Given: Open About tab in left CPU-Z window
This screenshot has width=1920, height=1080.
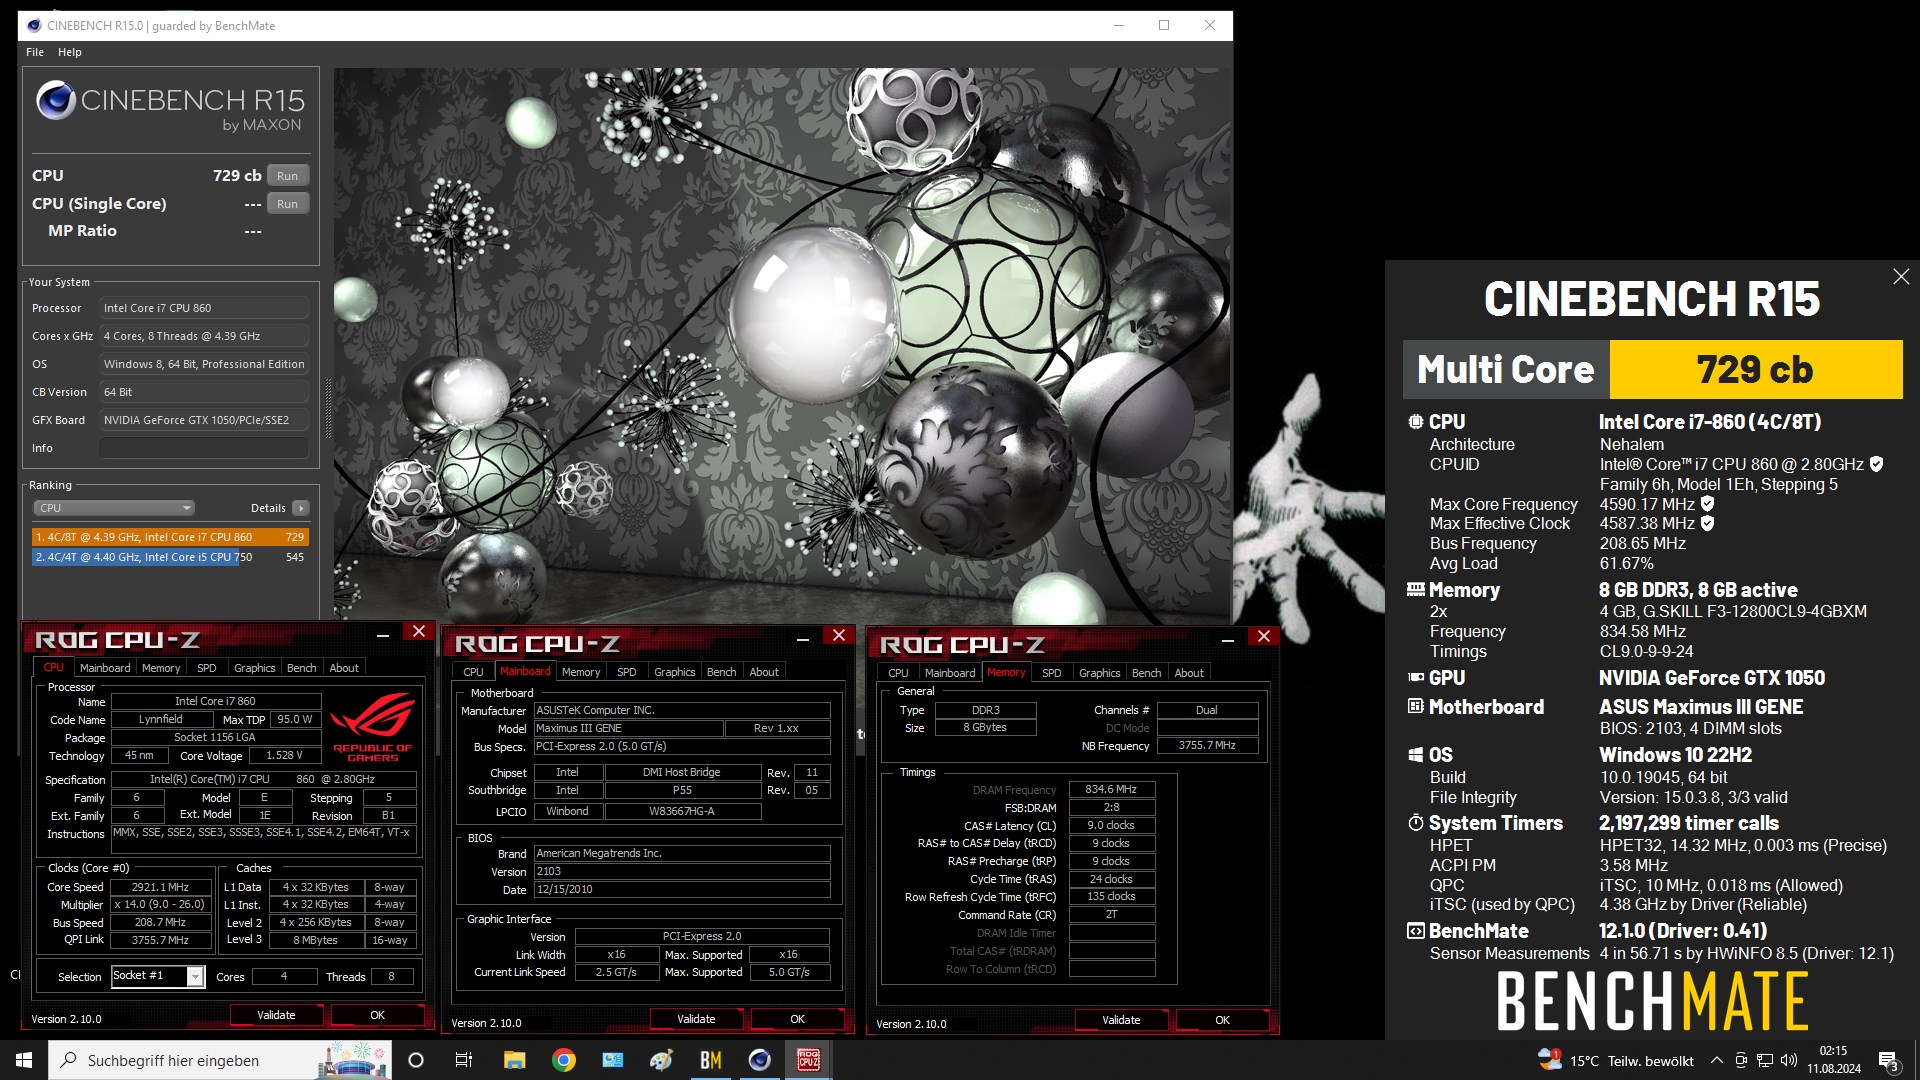Looking at the screenshot, I should click(x=344, y=668).
